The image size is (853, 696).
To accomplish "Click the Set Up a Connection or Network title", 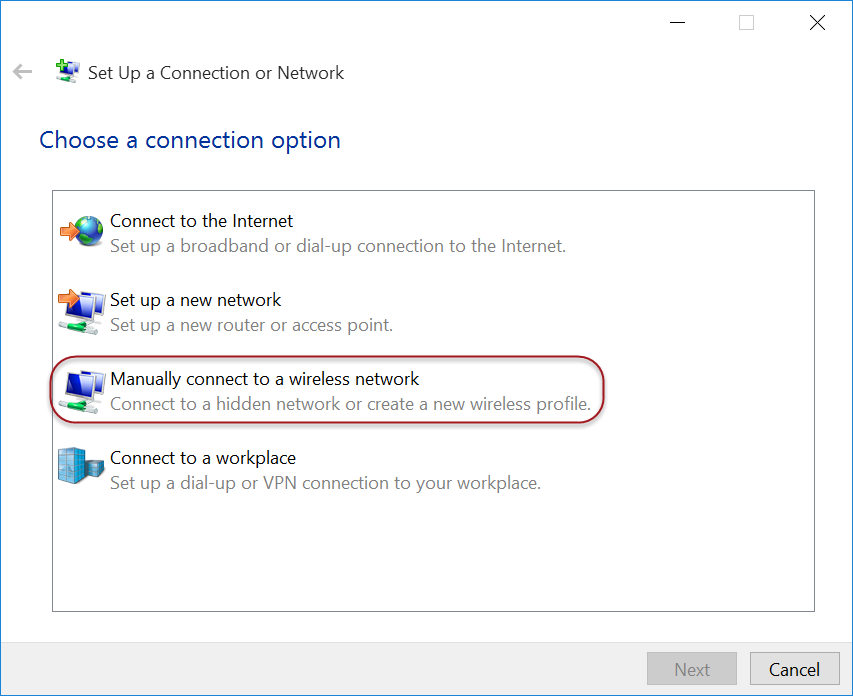I will coord(216,73).
